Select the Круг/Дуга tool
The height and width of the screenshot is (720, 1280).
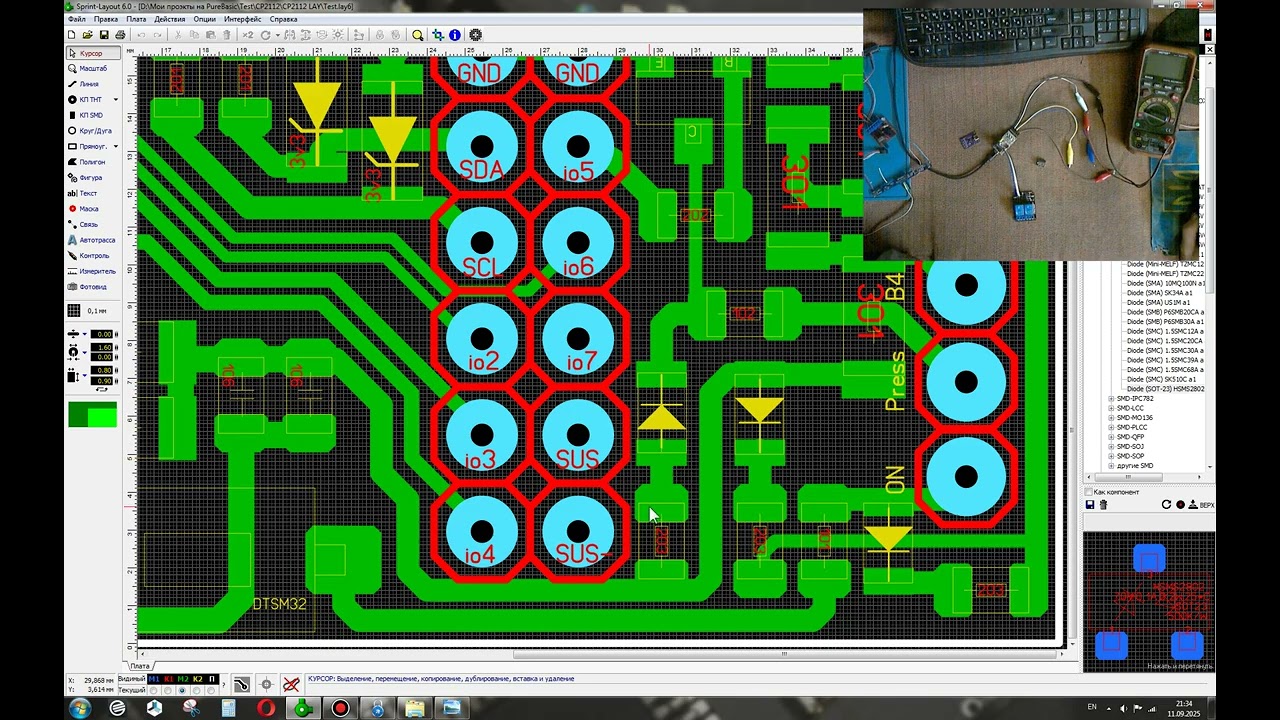pyautogui.click(x=94, y=131)
